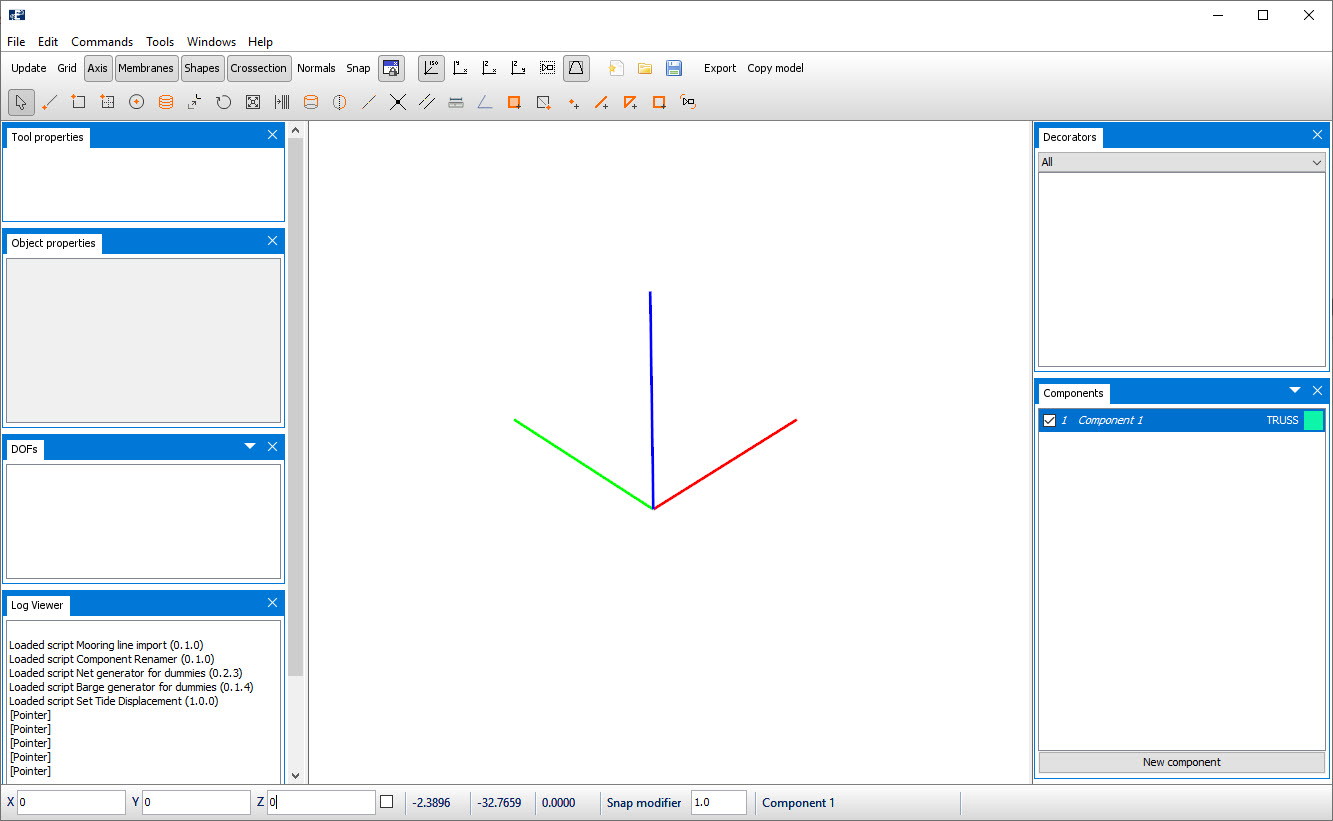Select the draw line tool
This screenshot has height=821, width=1333.
50,102
